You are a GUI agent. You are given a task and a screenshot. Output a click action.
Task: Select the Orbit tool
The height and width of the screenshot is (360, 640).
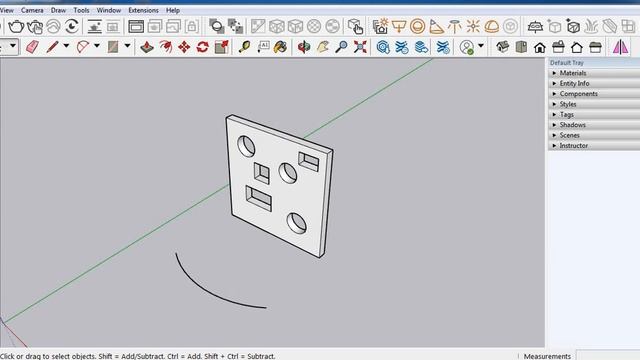click(x=304, y=47)
